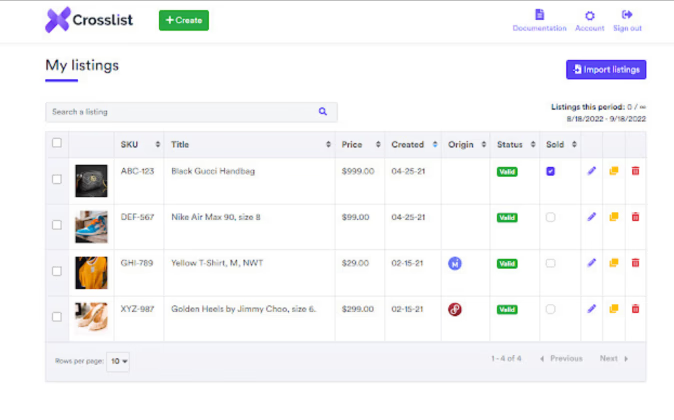Screen dimensions: 674x420
Task: Open the Yellow T-Shirt thumbnail
Action: click(92, 273)
